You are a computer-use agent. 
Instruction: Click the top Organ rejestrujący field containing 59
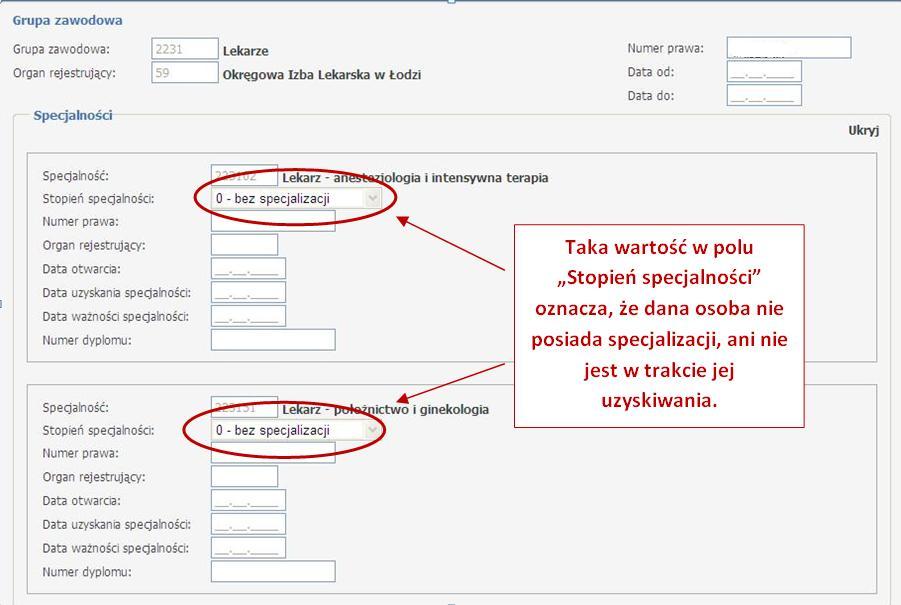click(184, 72)
